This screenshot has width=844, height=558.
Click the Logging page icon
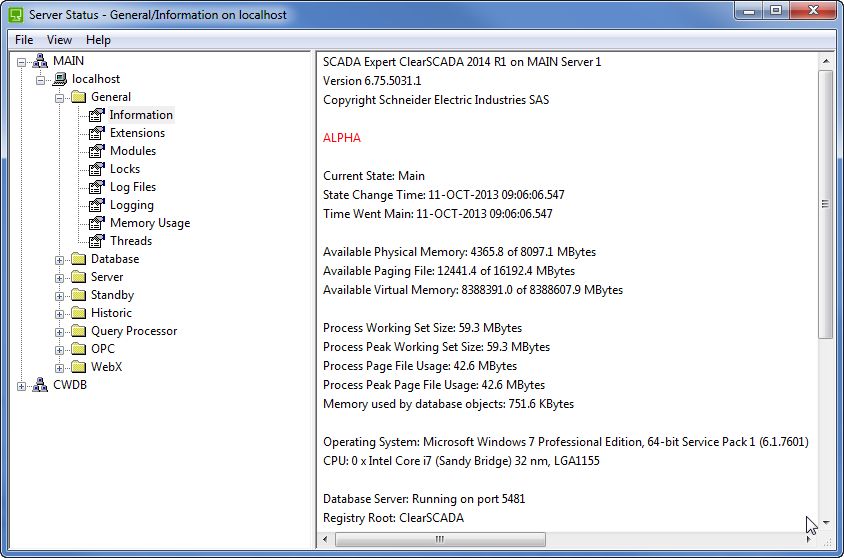pyautogui.click(x=97, y=205)
